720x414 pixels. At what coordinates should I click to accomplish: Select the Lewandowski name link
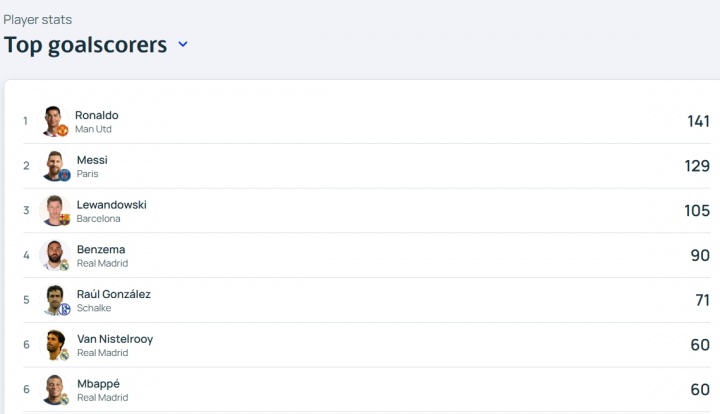(111, 204)
